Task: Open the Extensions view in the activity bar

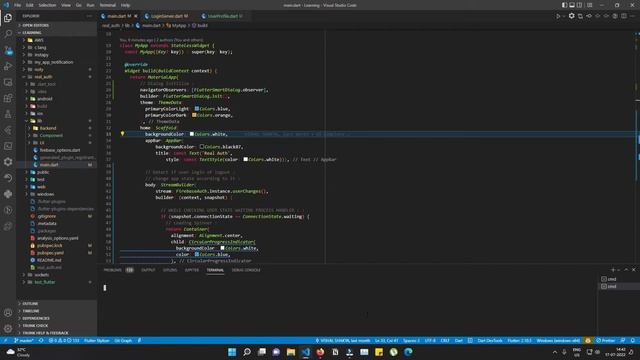Action: pos(8,98)
